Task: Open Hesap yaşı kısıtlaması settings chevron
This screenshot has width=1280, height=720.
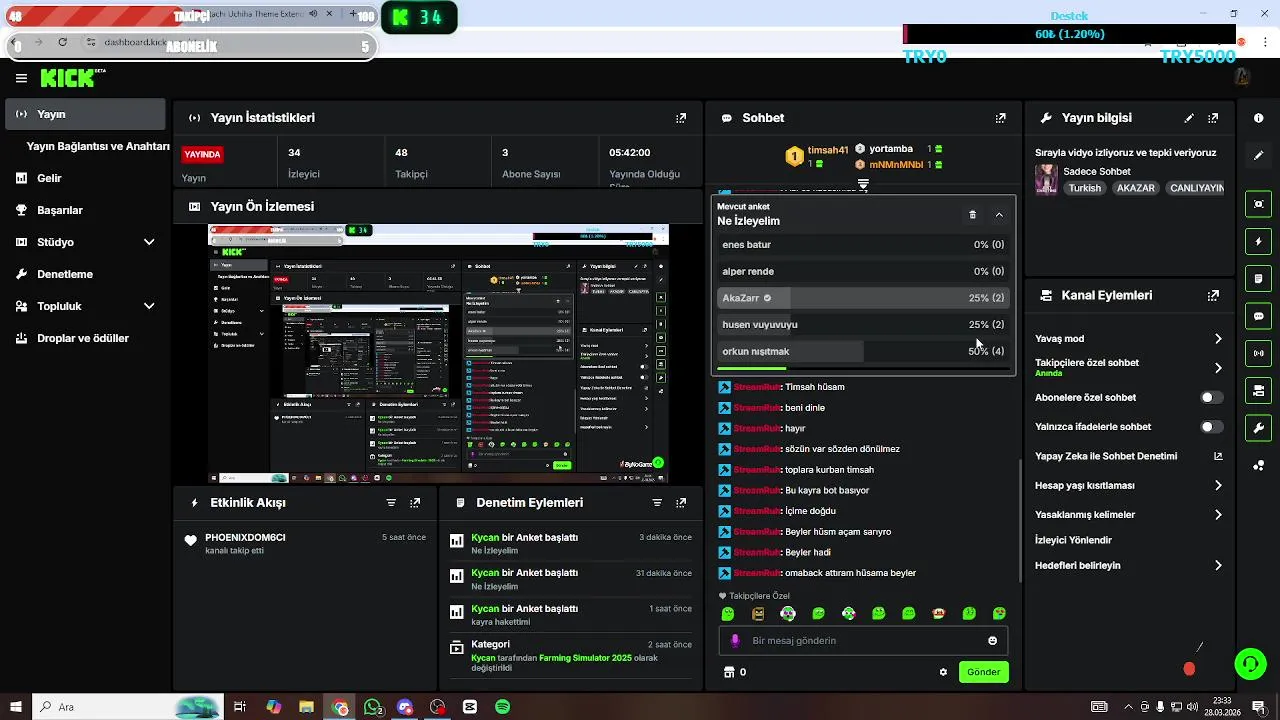Action: [x=1218, y=486]
